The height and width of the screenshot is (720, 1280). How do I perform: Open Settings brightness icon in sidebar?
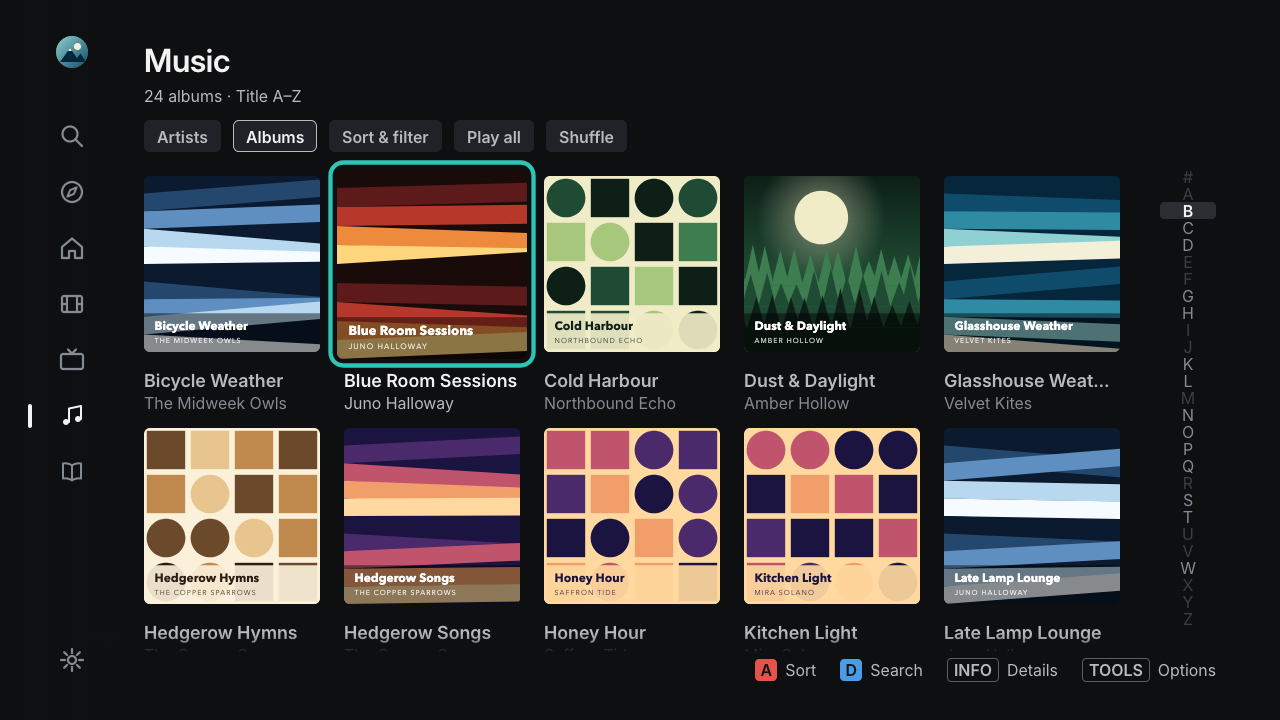point(72,660)
